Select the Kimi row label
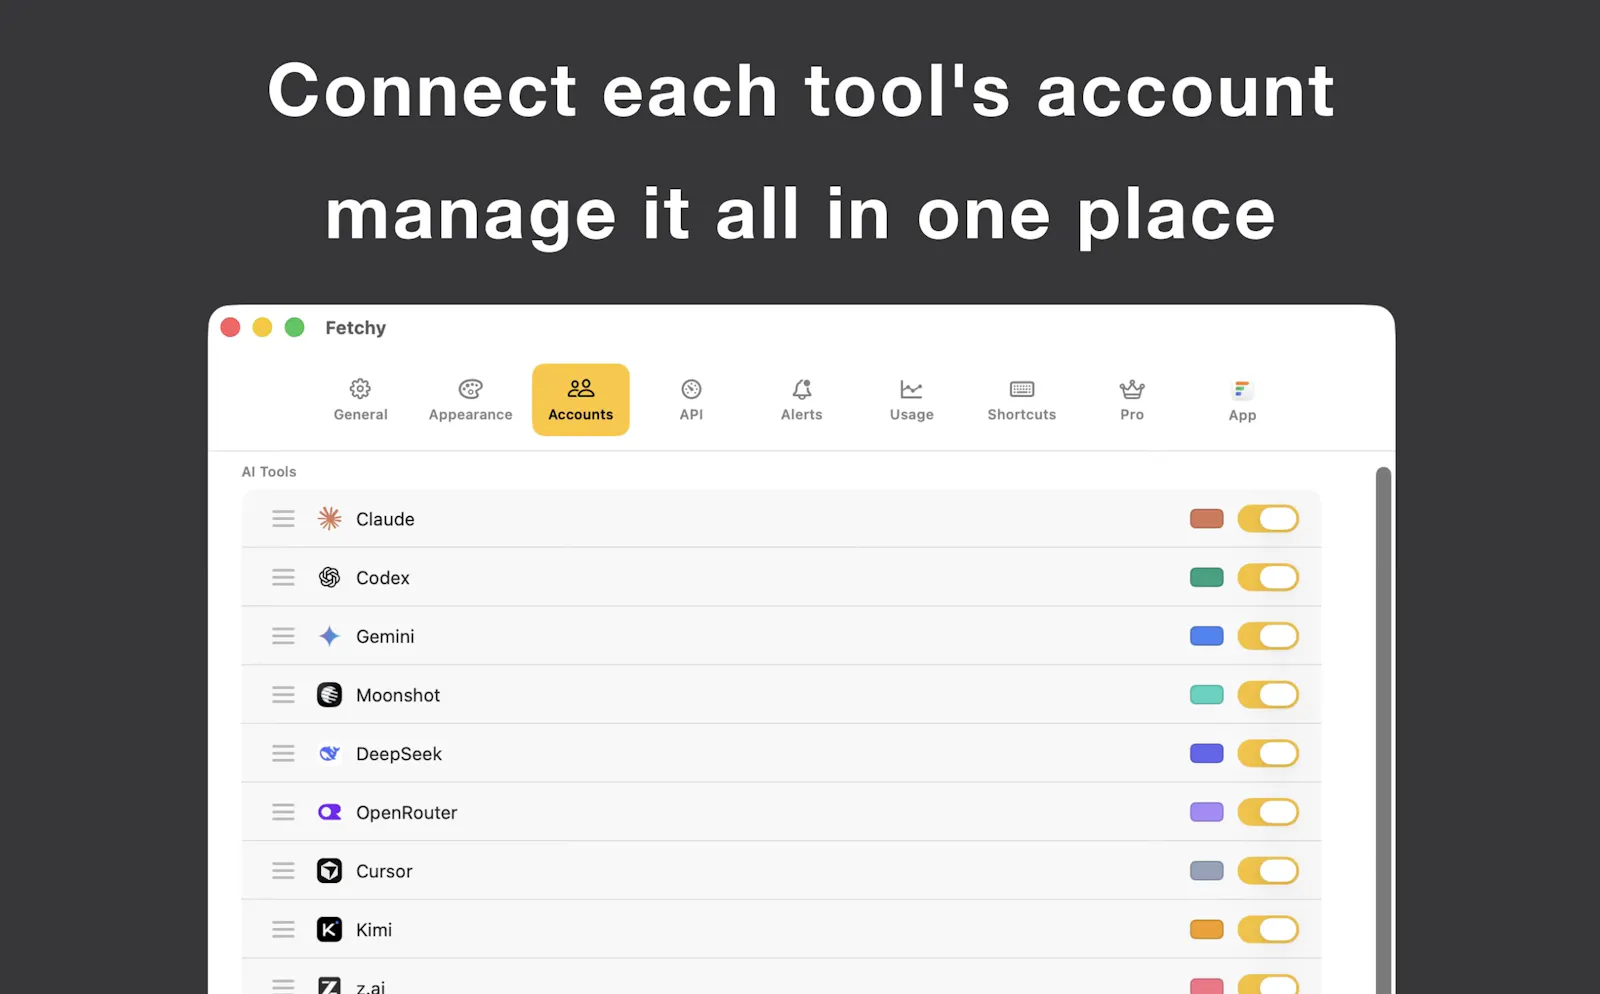1600x994 pixels. [x=374, y=930]
